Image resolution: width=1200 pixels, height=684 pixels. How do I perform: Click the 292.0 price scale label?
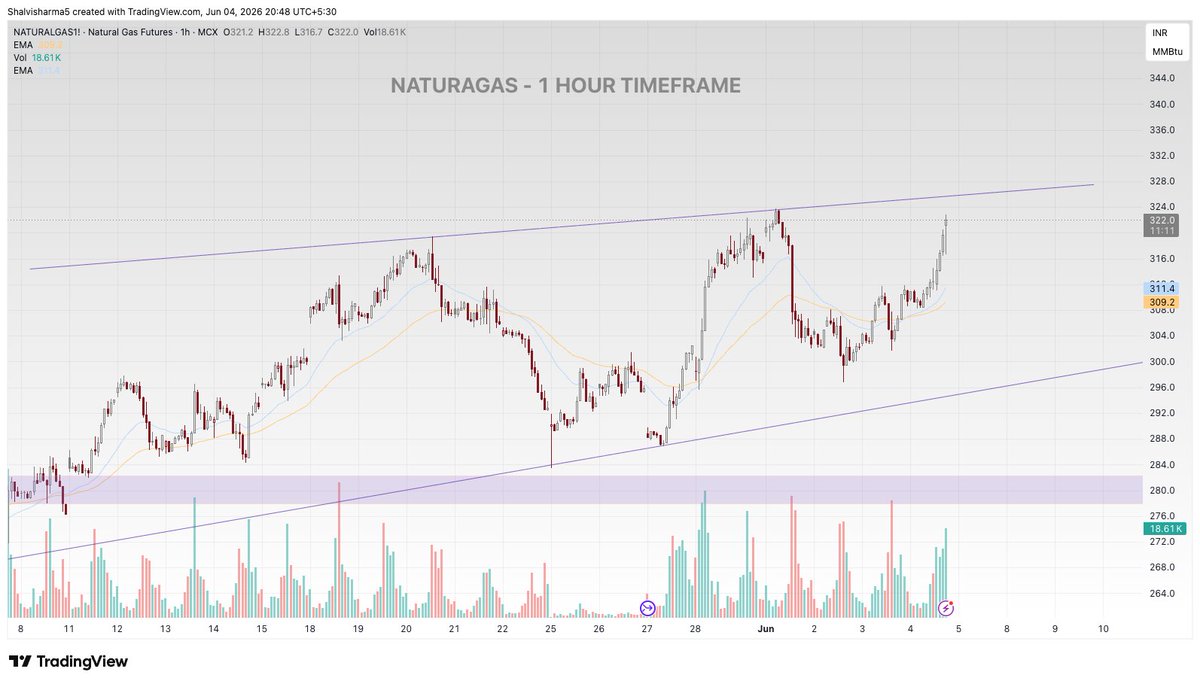tap(1162, 413)
